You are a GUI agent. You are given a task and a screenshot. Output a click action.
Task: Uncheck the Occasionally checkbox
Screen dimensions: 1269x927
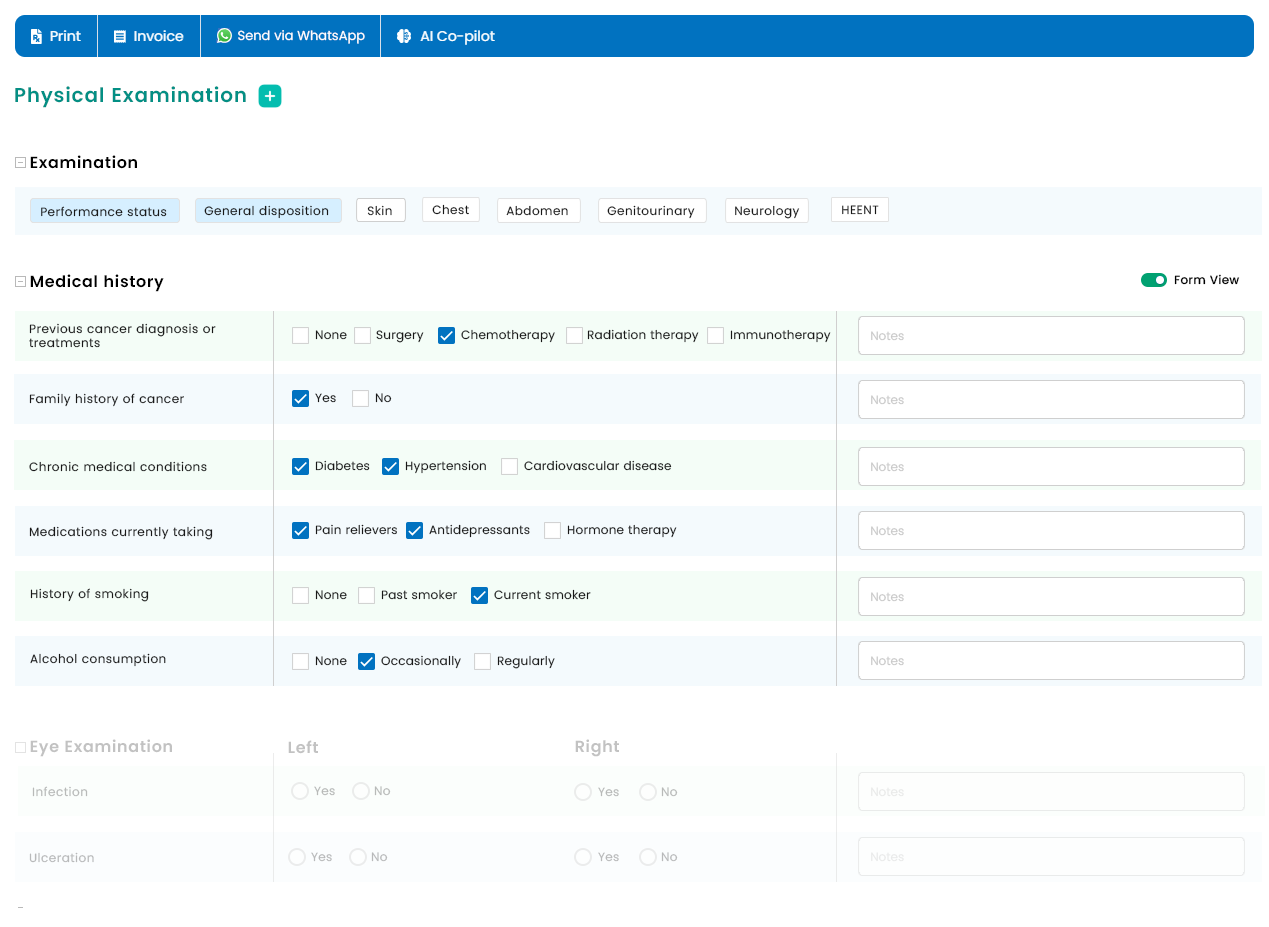366,661
